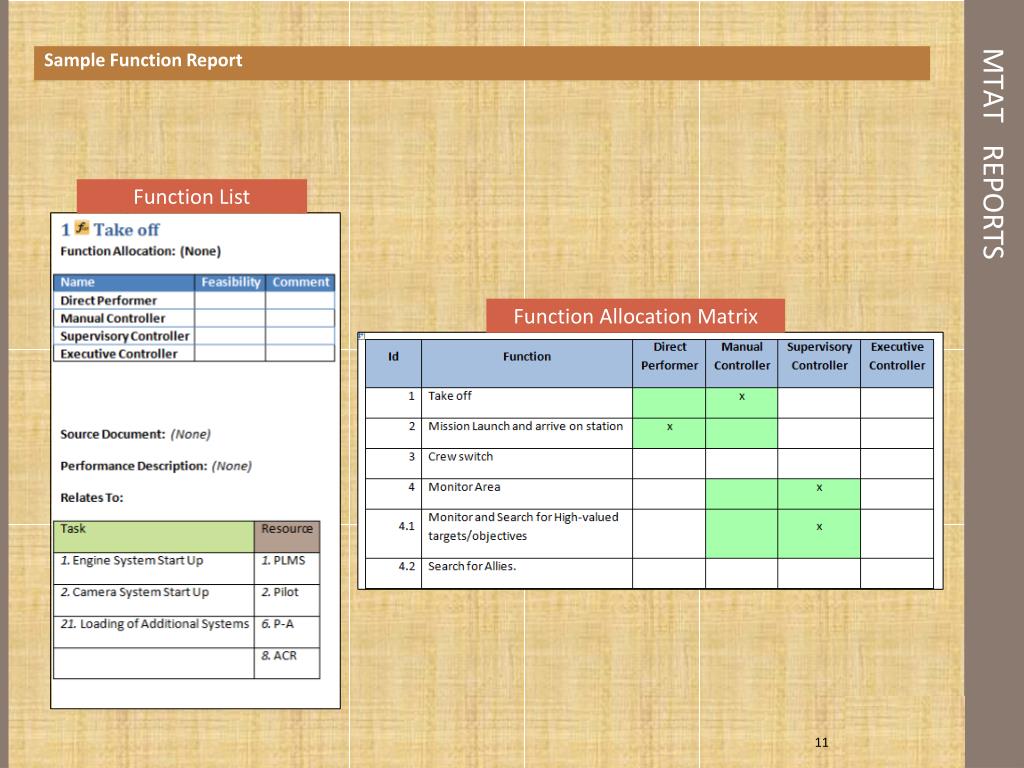Select Monitor and Search for High-valued targets row
The image size is (1024, 768).
point(649,534)
